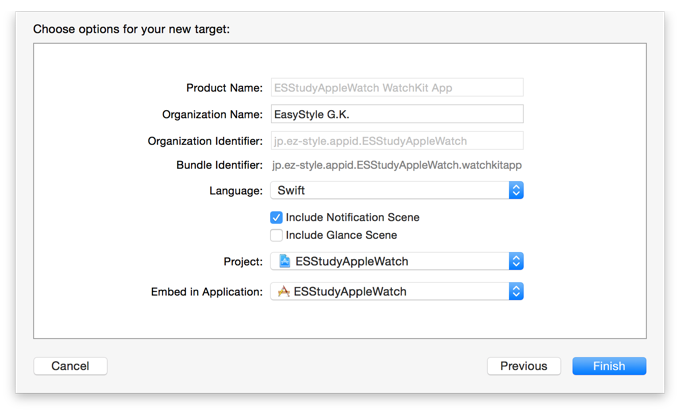The height and width of the screenshot is (412, 680).
Task: Click the Finish button
Action: (609, 366)
